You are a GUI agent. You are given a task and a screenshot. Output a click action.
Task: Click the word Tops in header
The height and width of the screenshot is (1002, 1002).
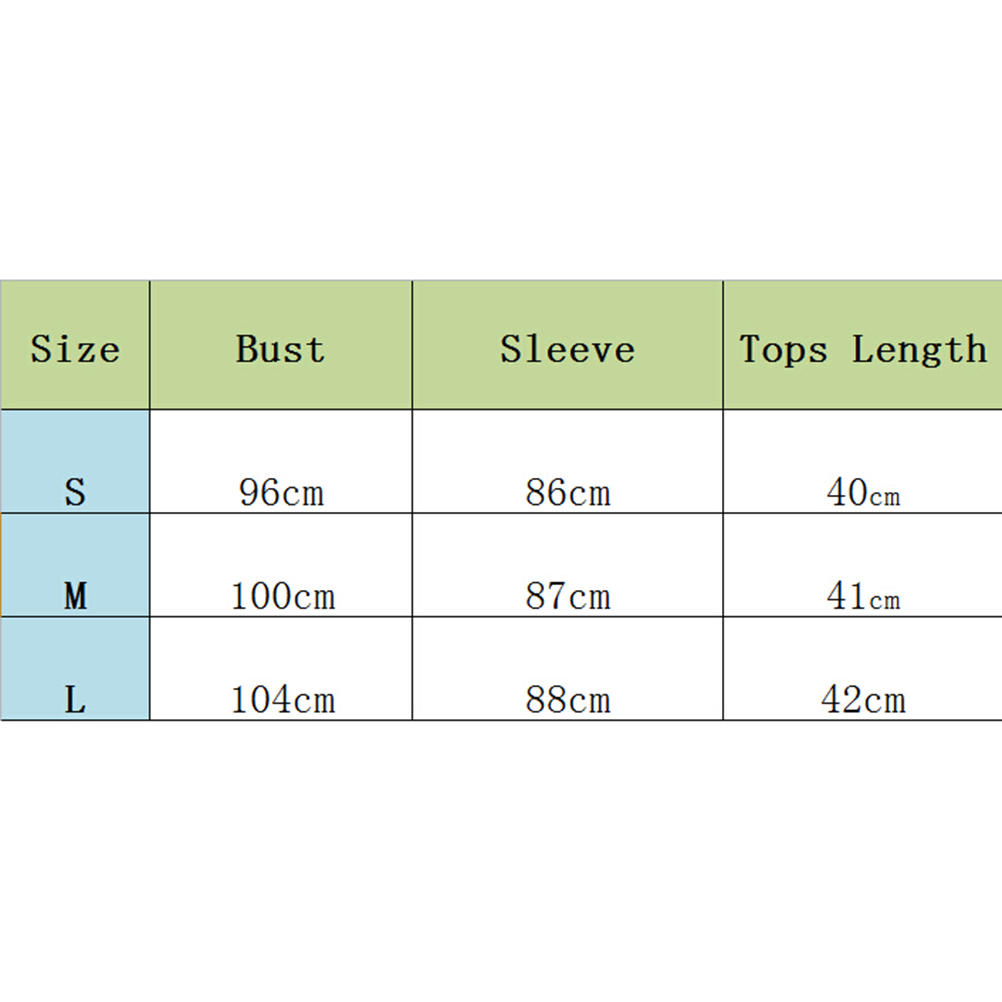[784, 350]
